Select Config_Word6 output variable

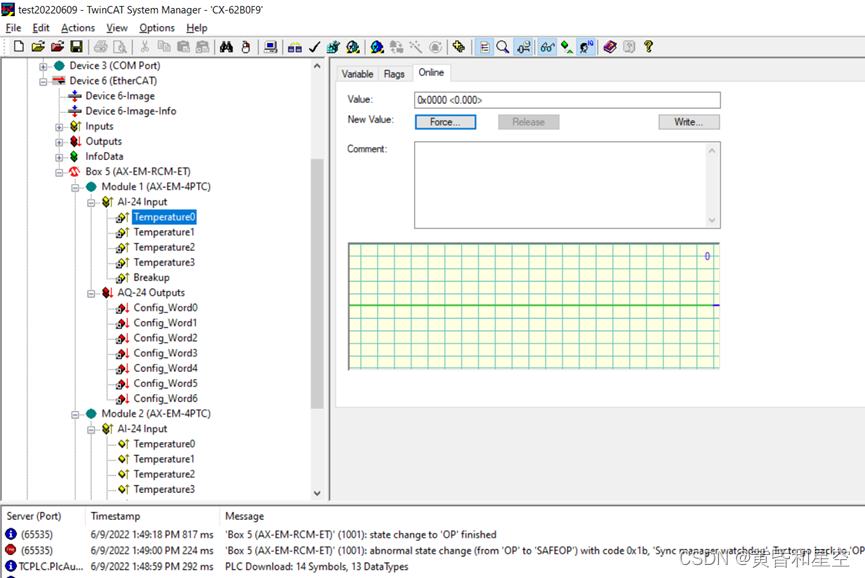pos(165,398)
